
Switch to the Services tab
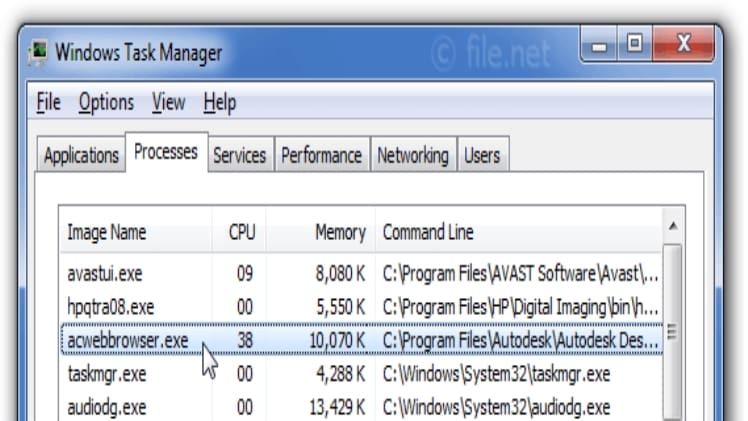pyautogui.click(x=239, y=155)
